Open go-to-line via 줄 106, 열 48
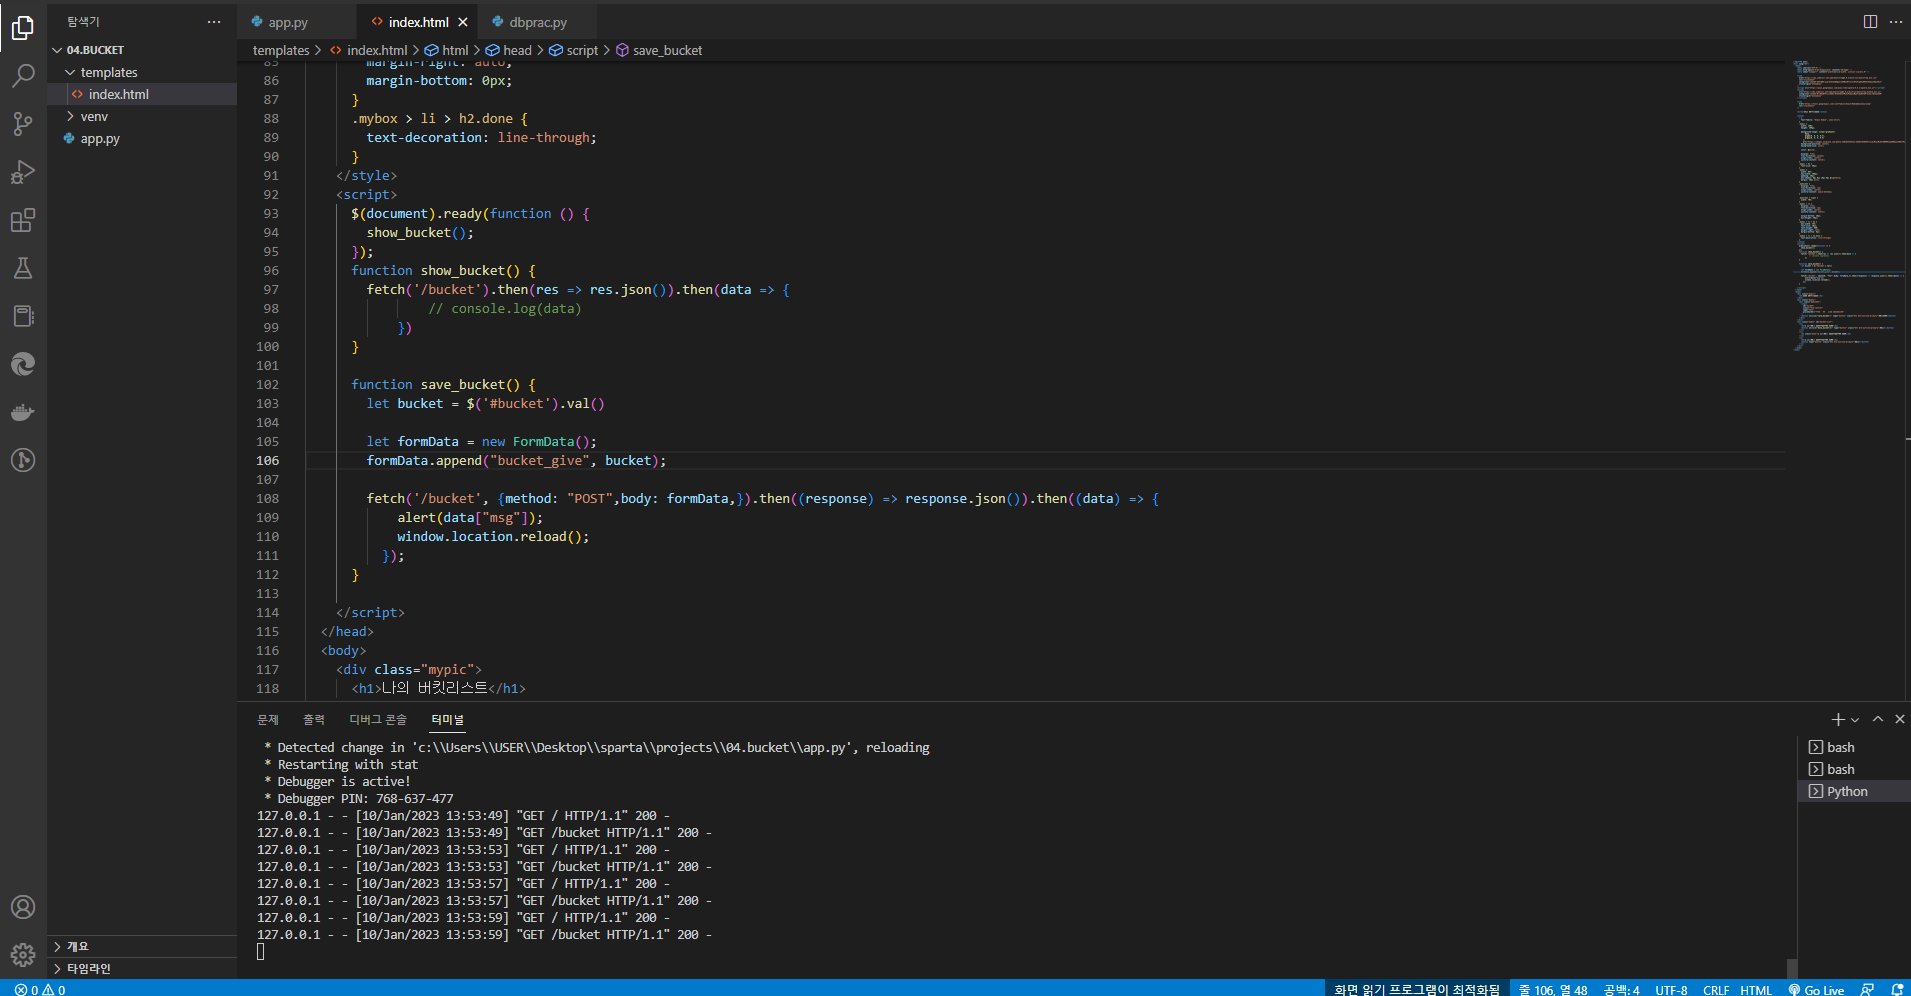The height and width of the screenshot is (996, 1911). [1553, 990]
